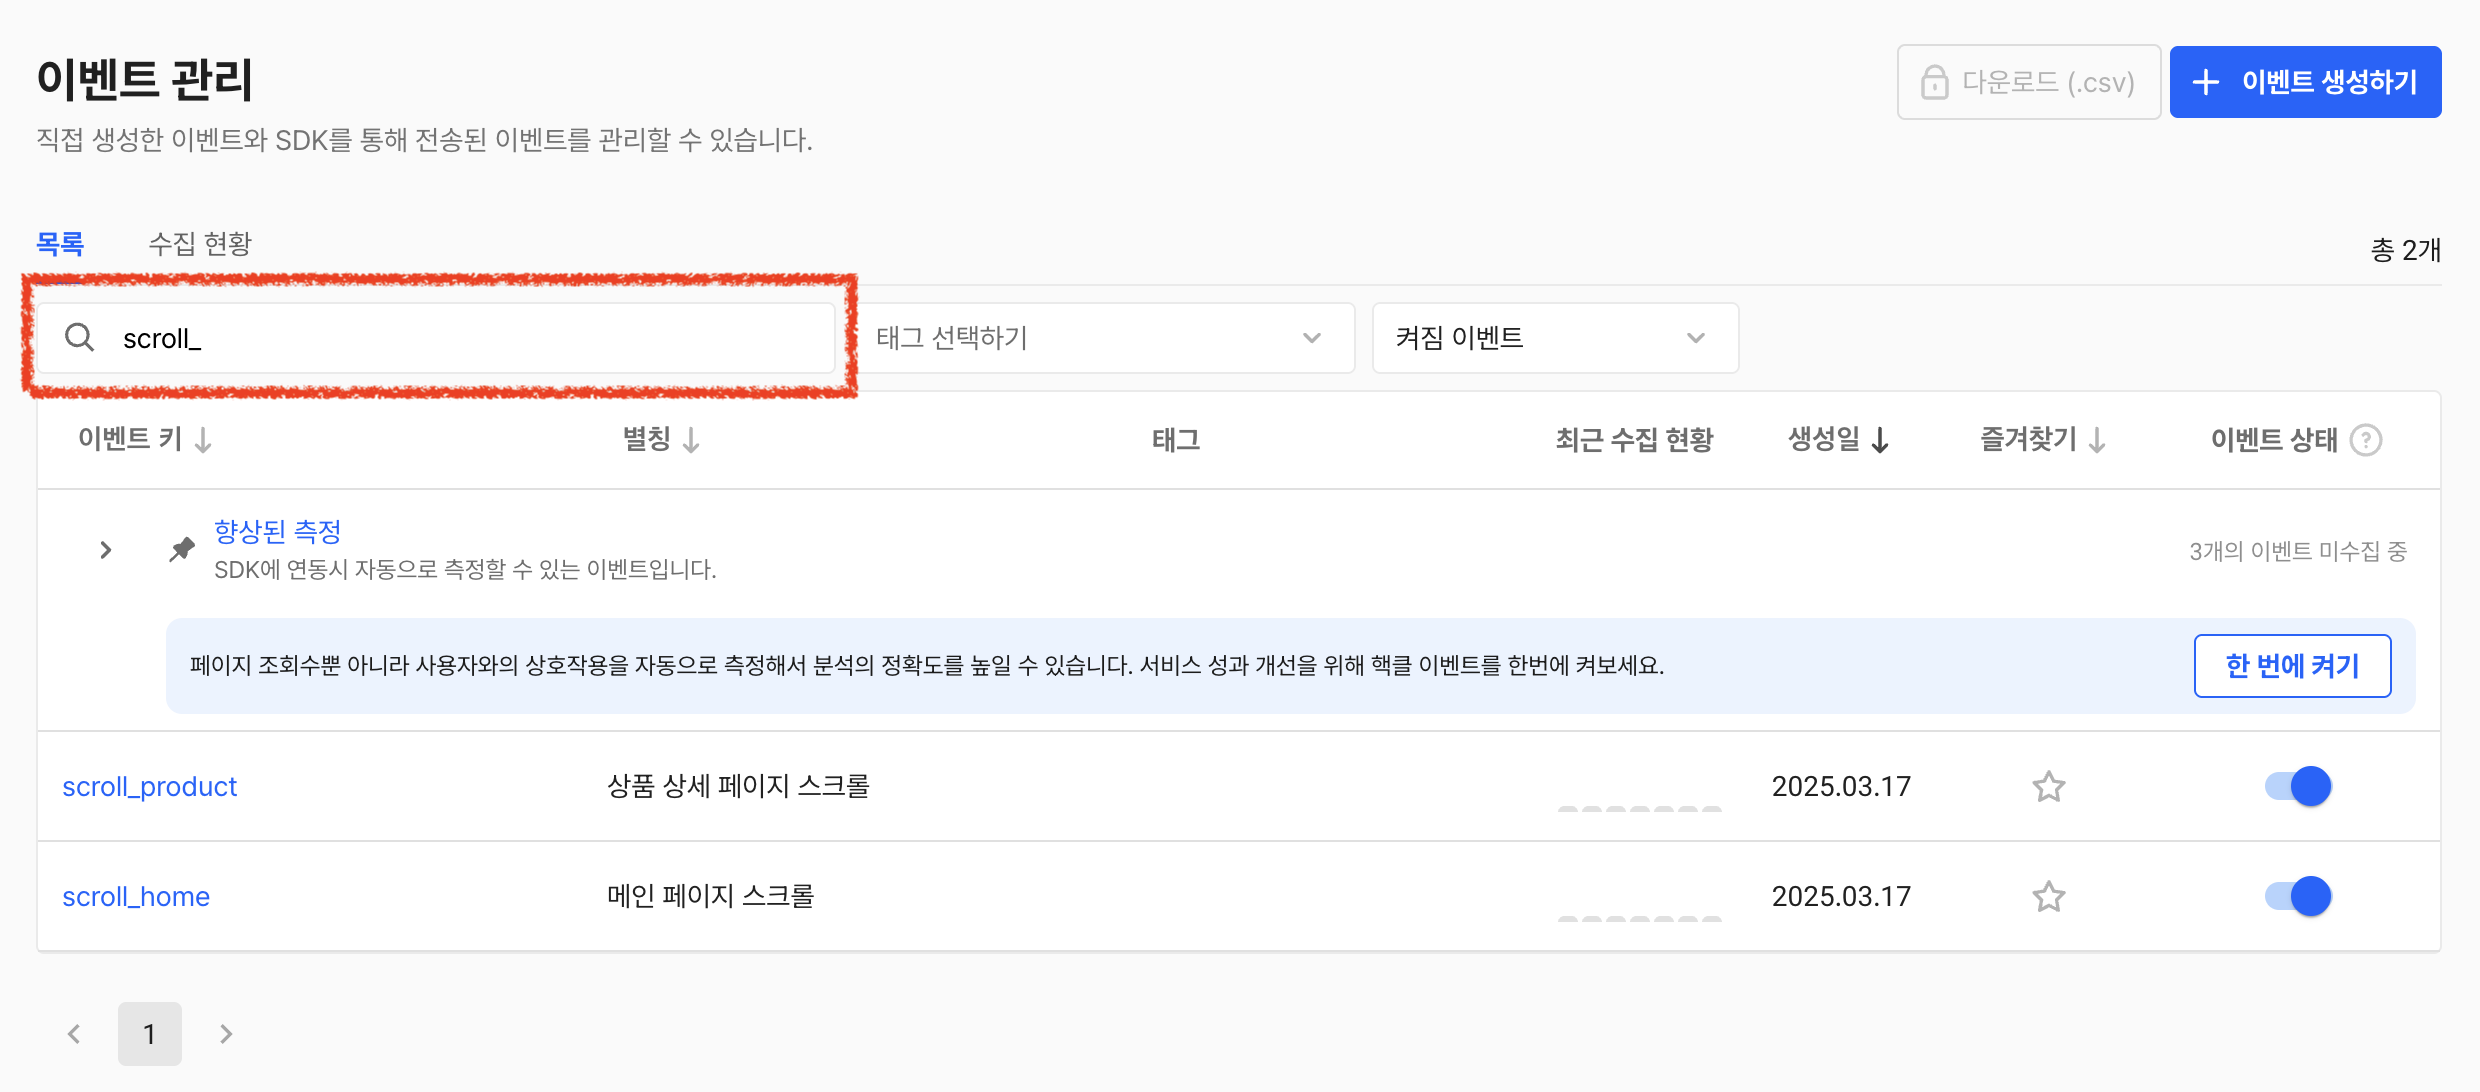Click the search magnifier icon
The width and height of the screenshot is (2480, 1092).
click(79, 338)
